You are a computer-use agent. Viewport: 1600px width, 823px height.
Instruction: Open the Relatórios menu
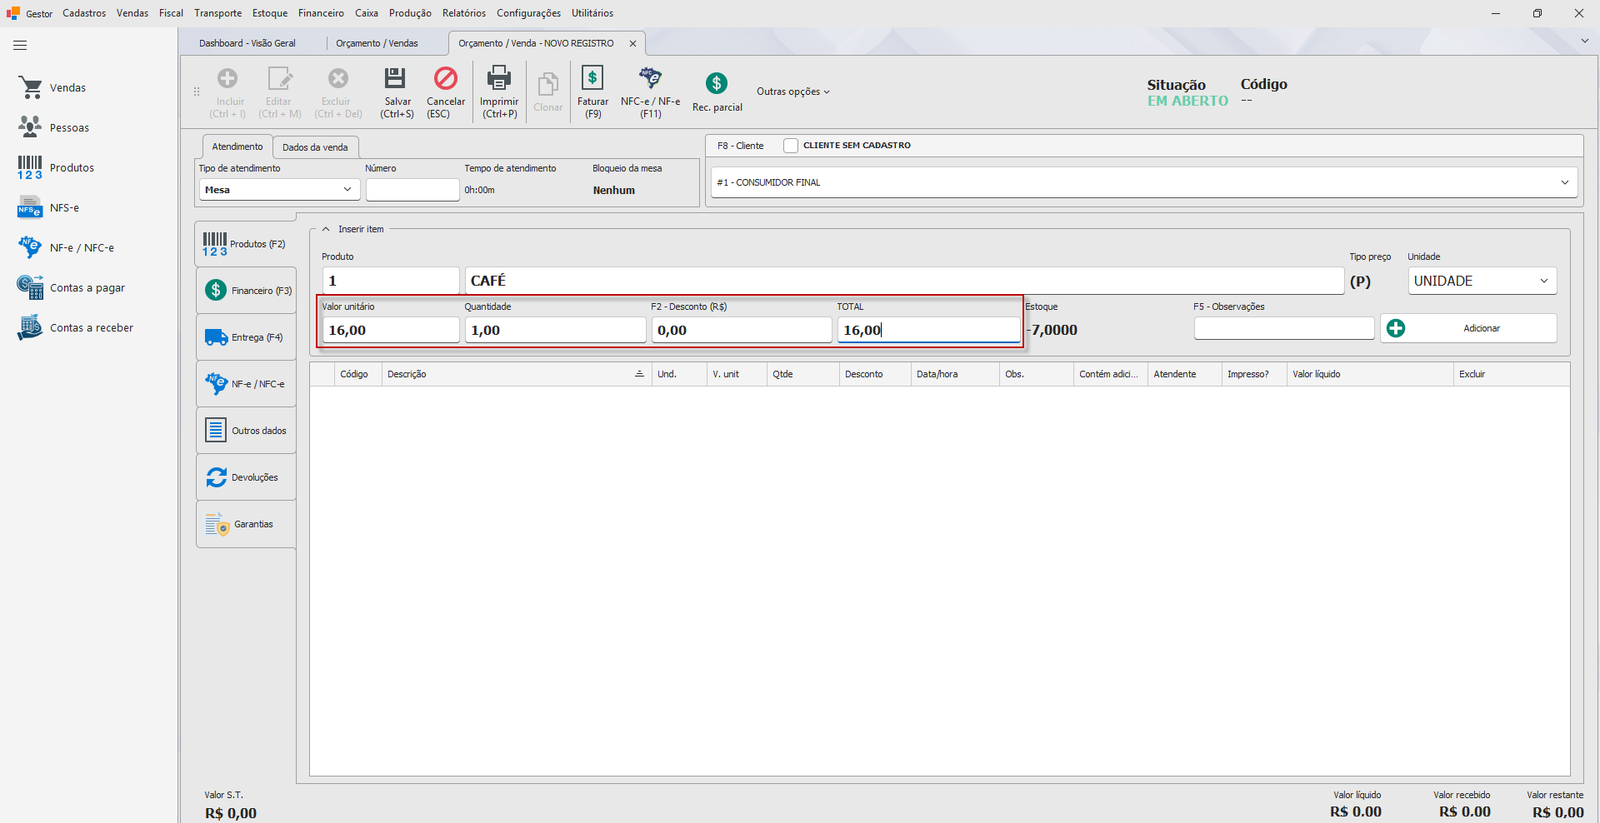click(x=464, y=13)
